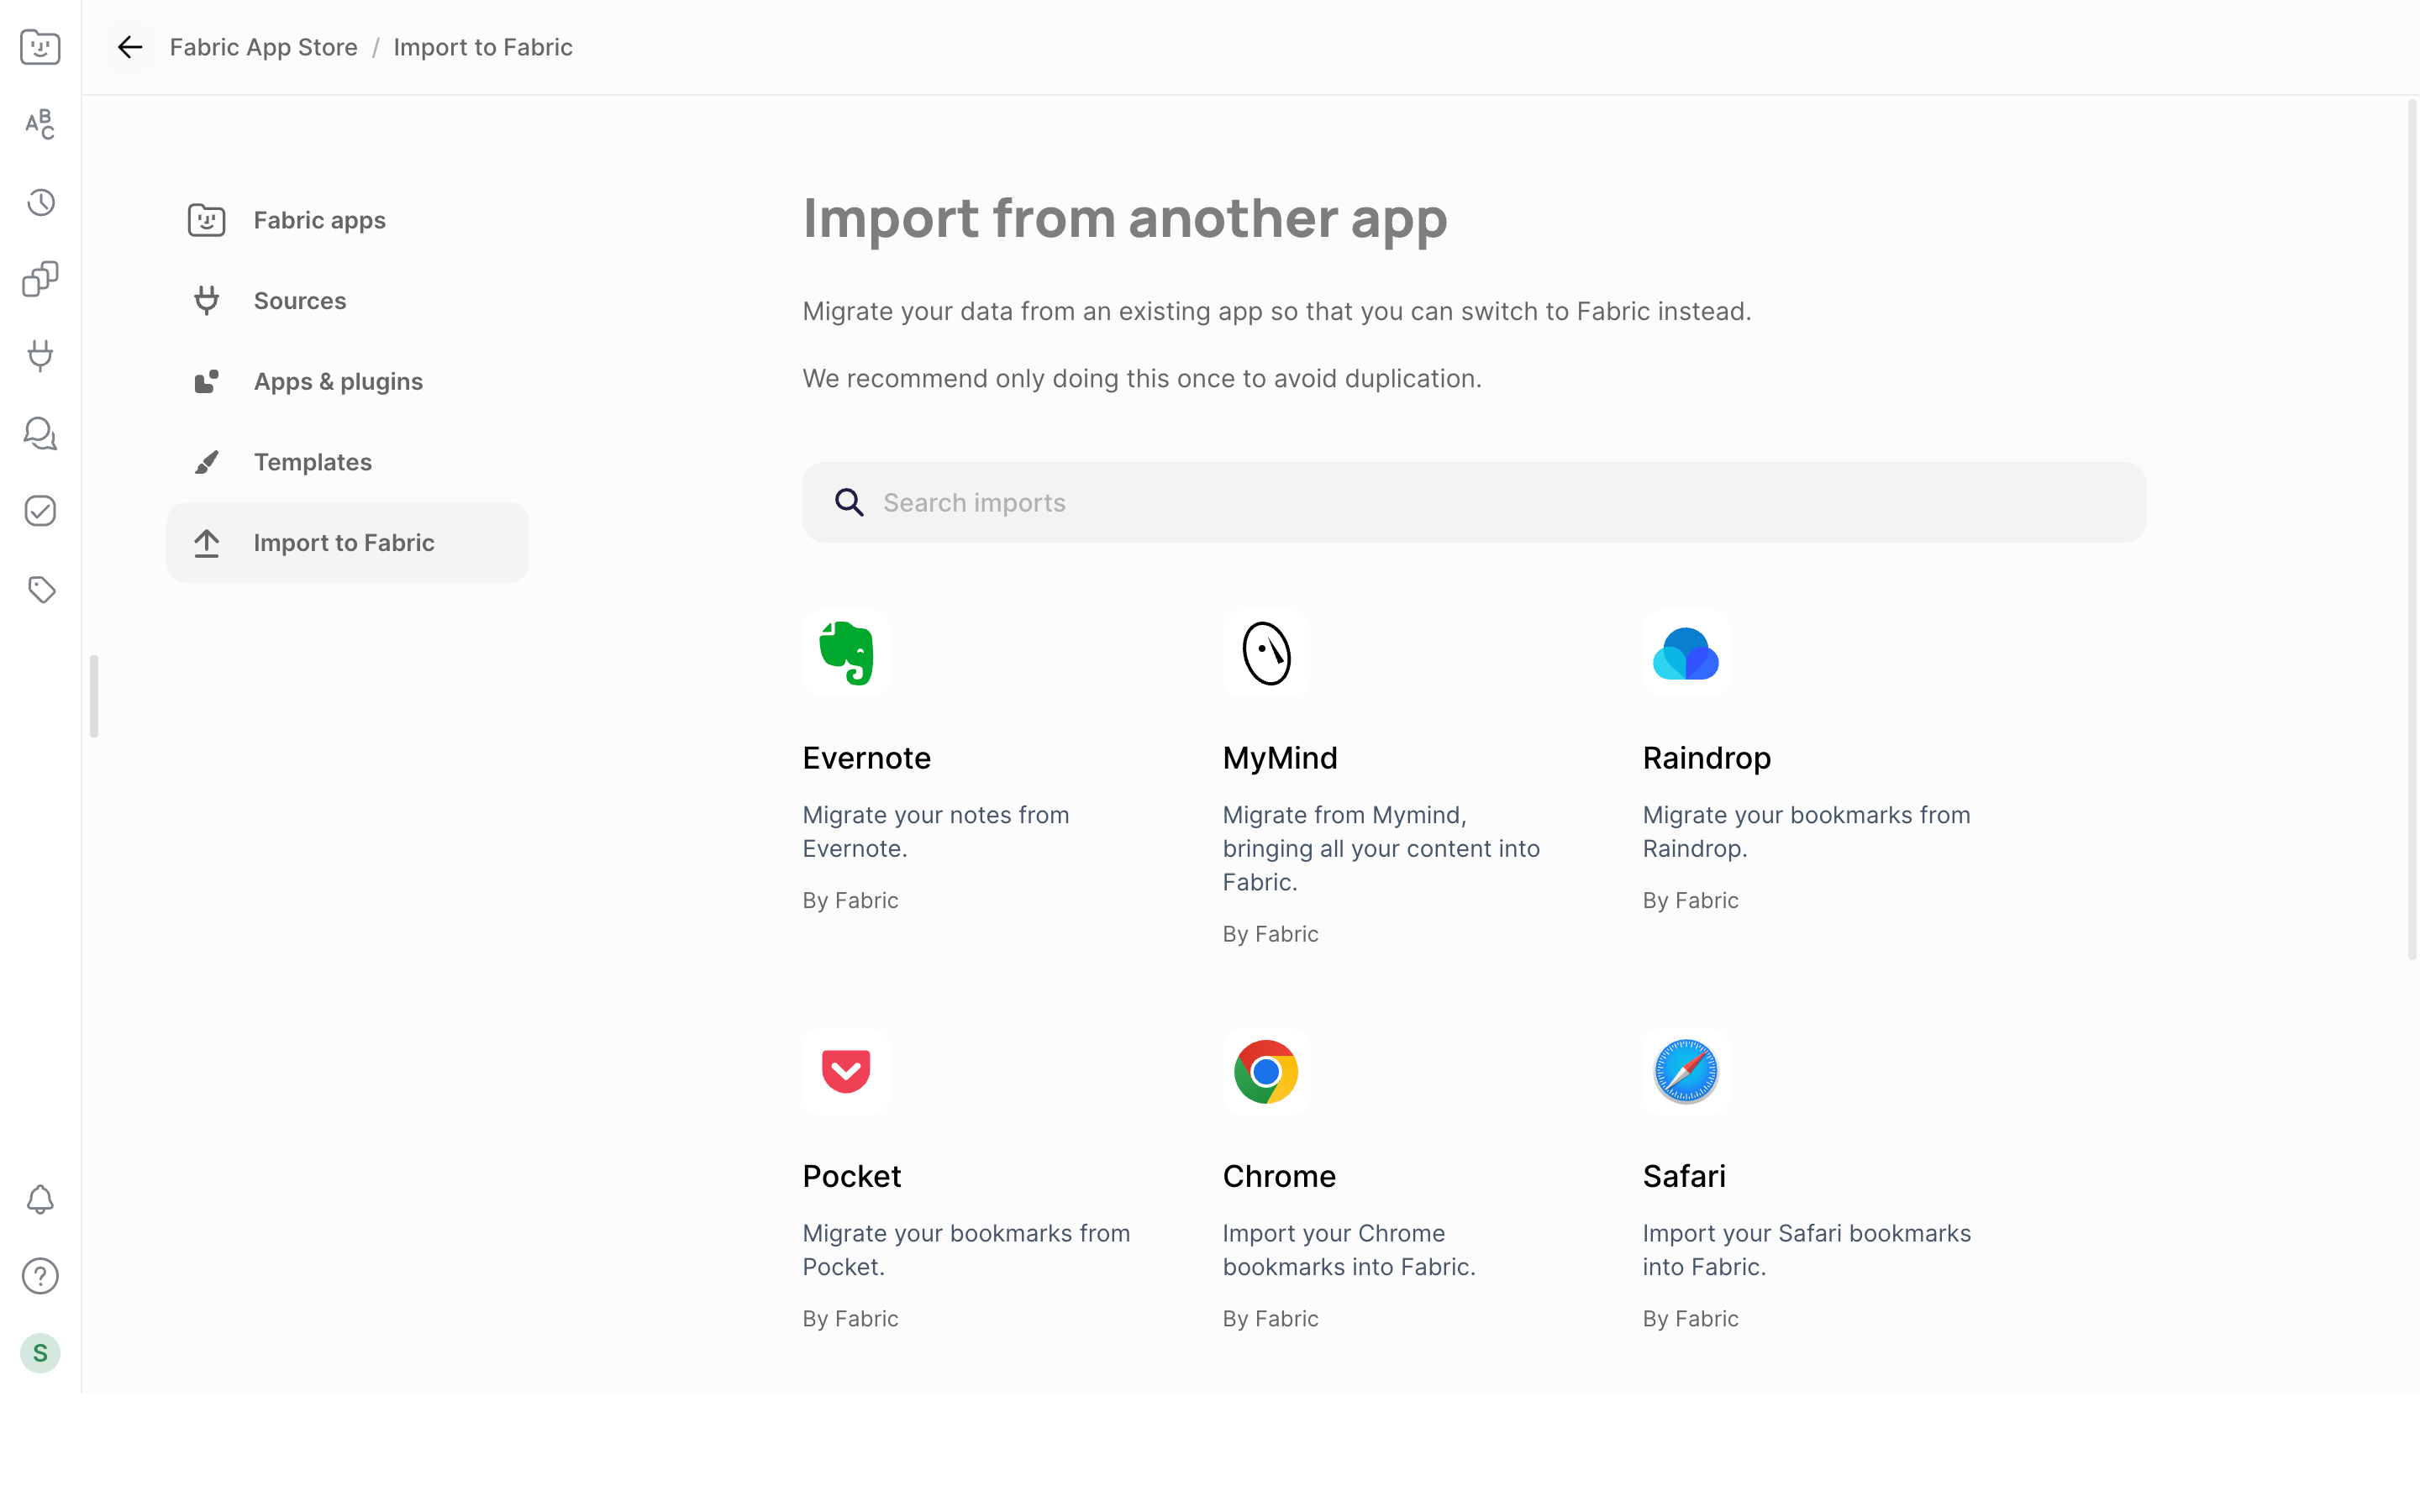Image resolution: width=2420 pixels, height=1512 pixels.
Task: Open the help question mark icon
Action: 40,1276
